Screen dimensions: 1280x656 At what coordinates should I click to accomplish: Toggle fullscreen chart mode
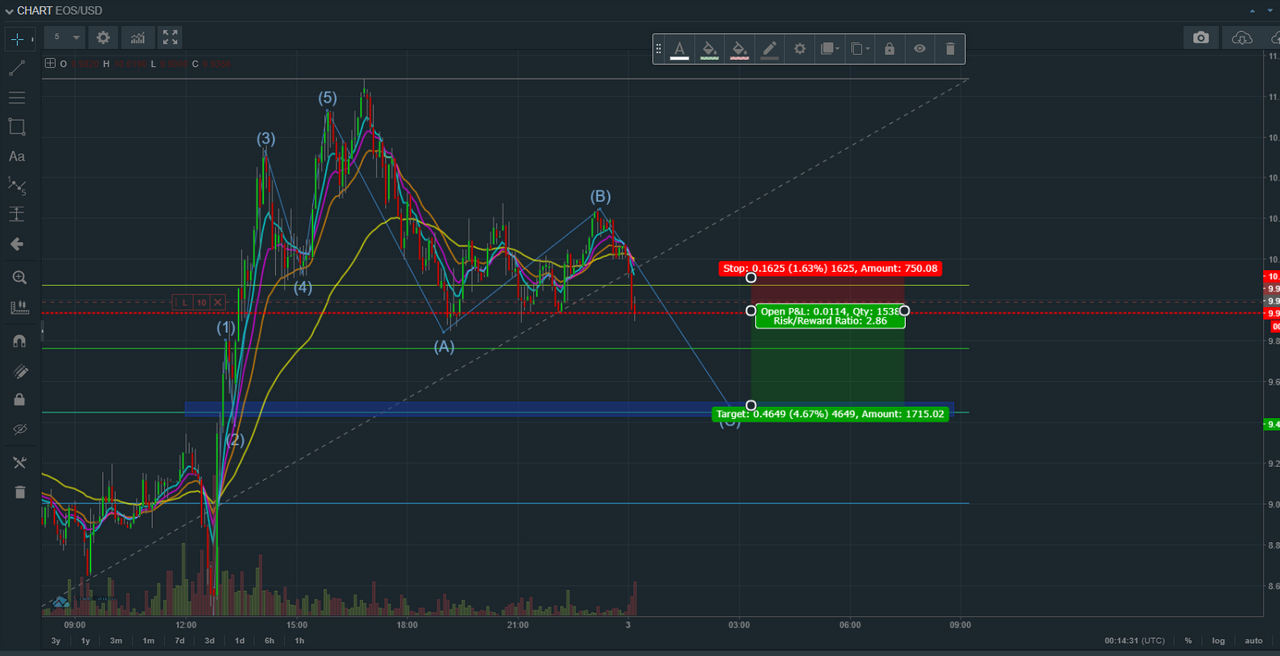[171, 37]
